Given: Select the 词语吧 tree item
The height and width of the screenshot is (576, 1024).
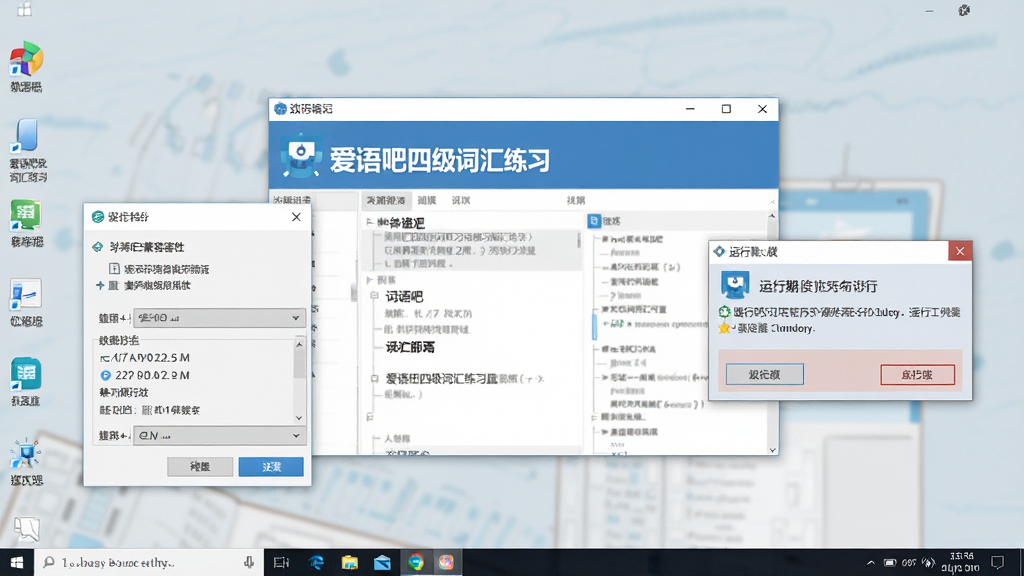Looking at the screenshot, I should pos(404,296).
